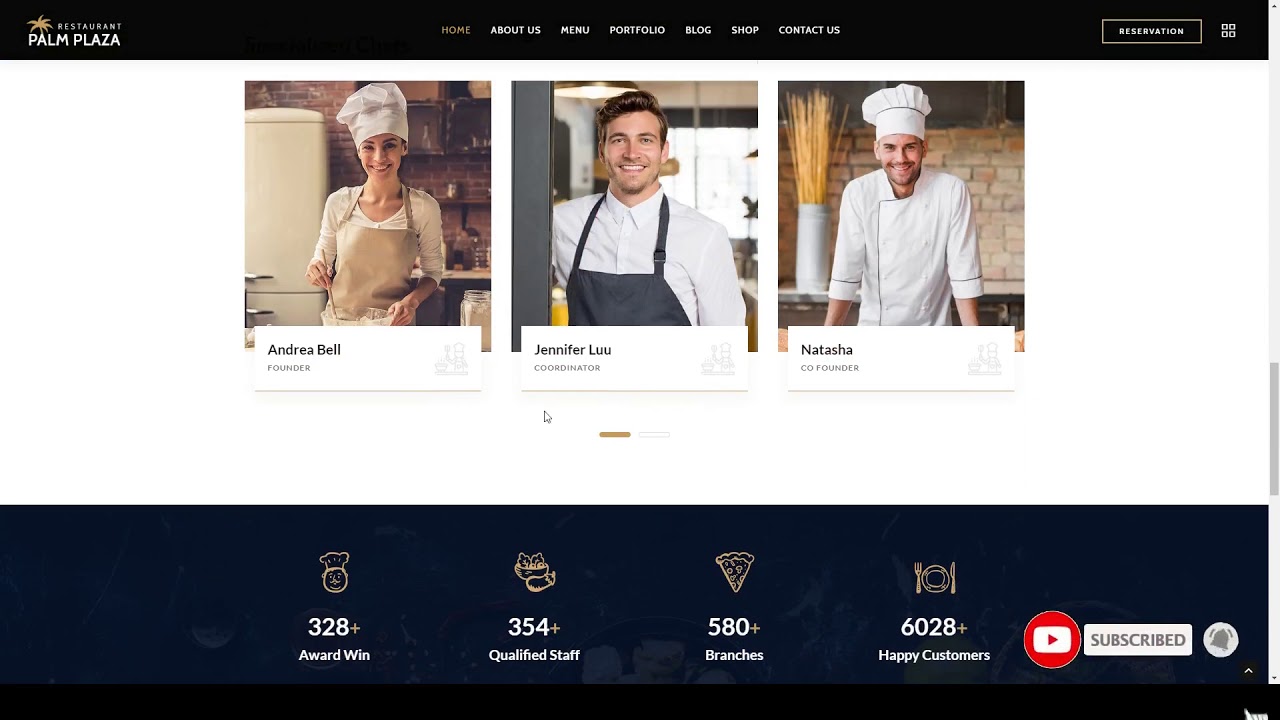The width and height of the screenshot is (1280, 720).
Task: Click the back-to-top arrow button
Action: (x=1248, y=671)
